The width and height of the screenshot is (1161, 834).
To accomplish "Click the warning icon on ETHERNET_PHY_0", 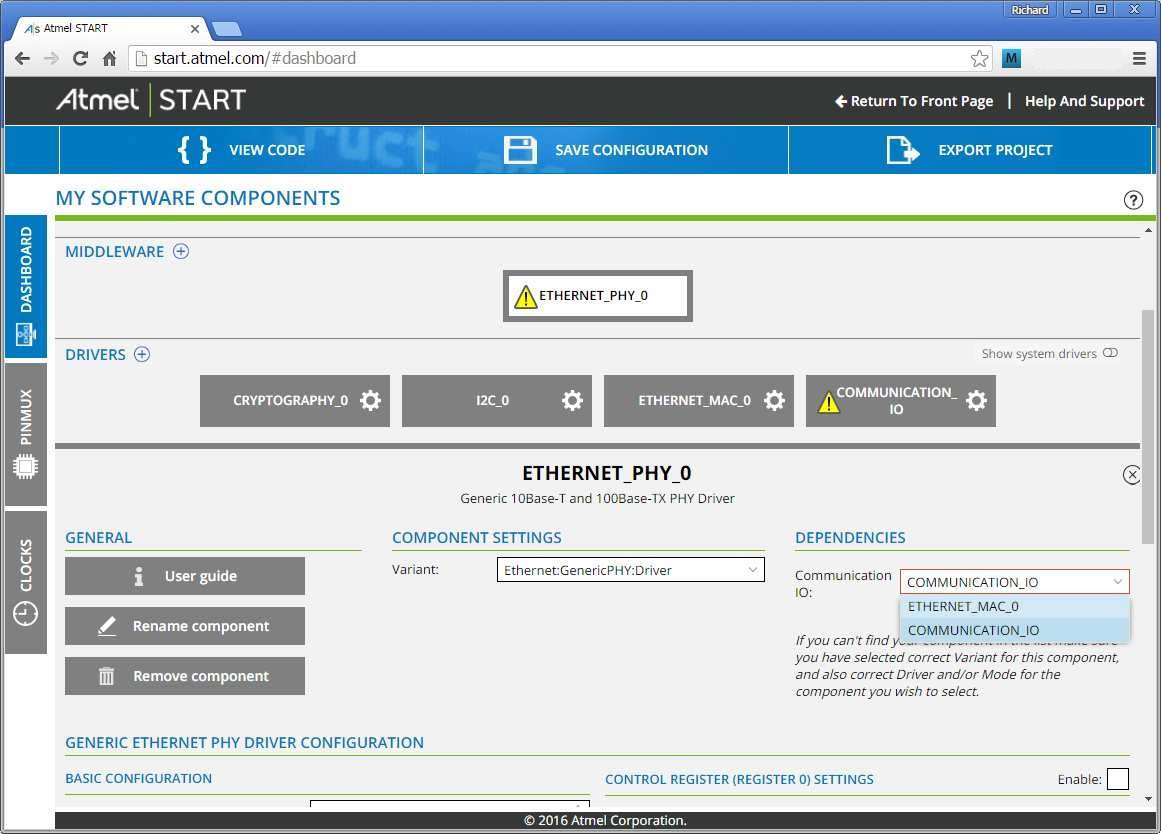I will [x=525, y=296].
